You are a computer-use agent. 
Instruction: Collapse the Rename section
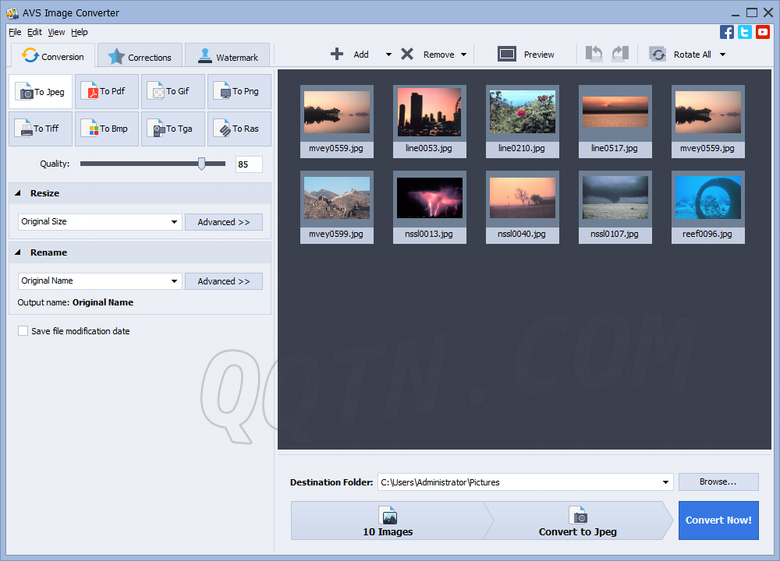(18, 252)
